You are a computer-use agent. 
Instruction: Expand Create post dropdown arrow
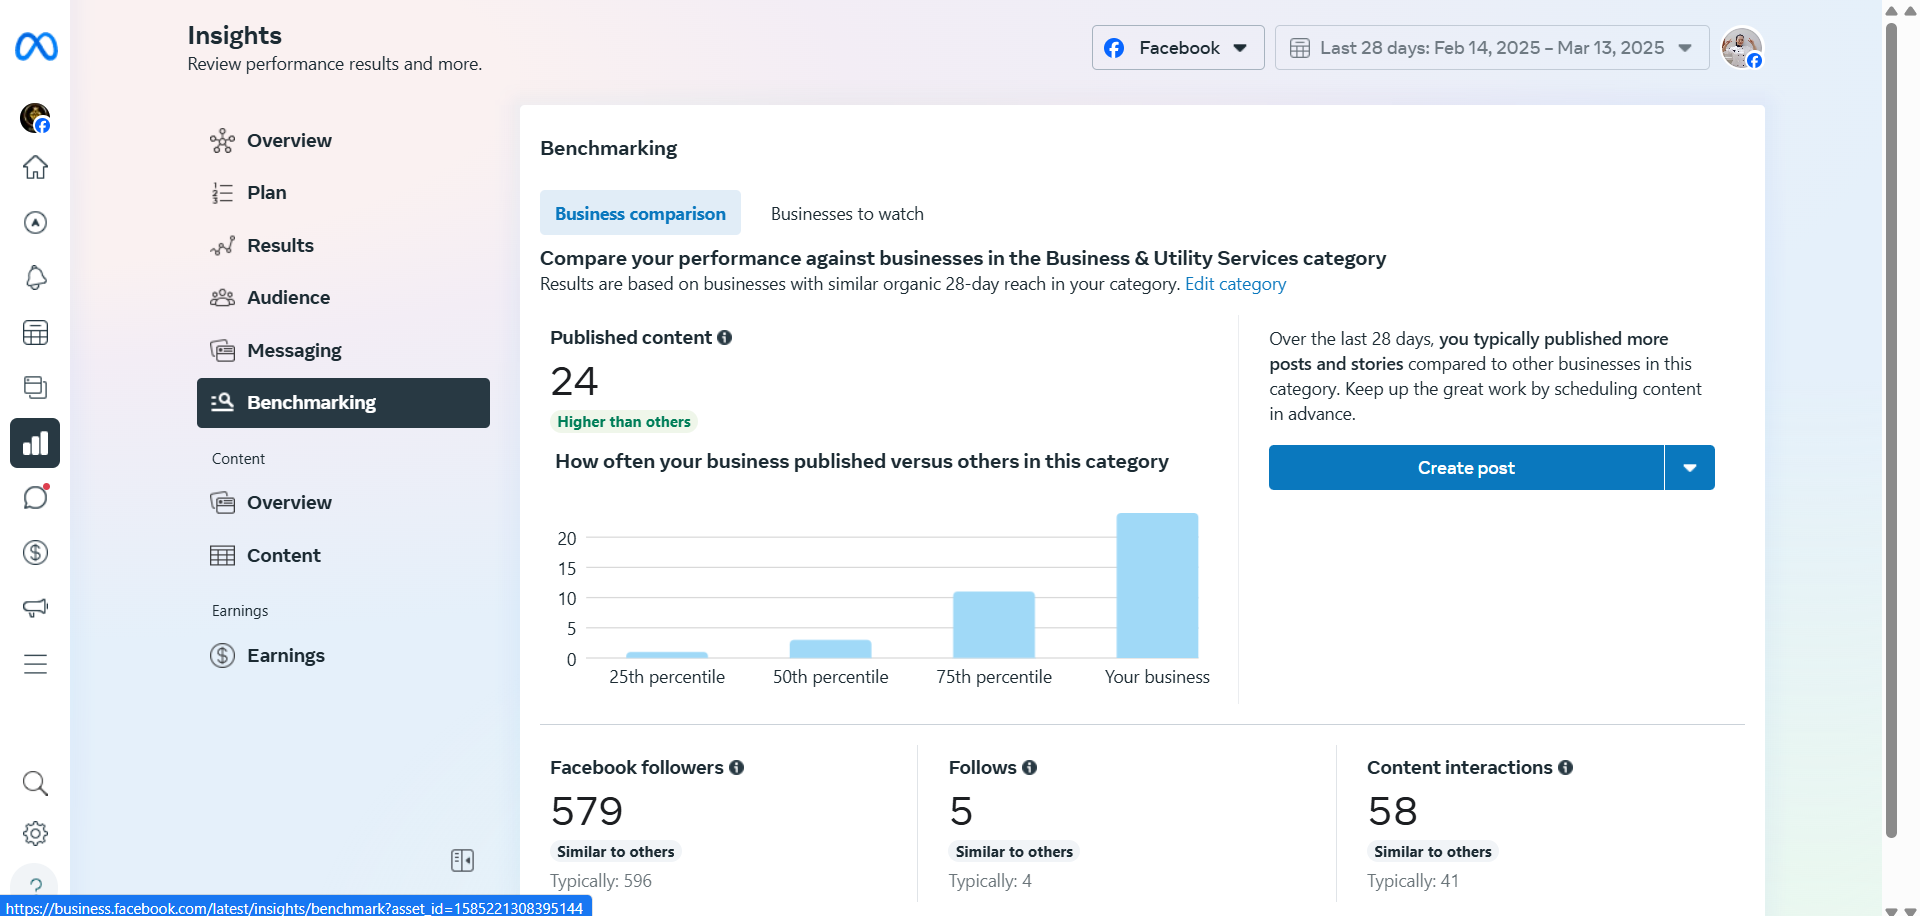[1690, 468]
